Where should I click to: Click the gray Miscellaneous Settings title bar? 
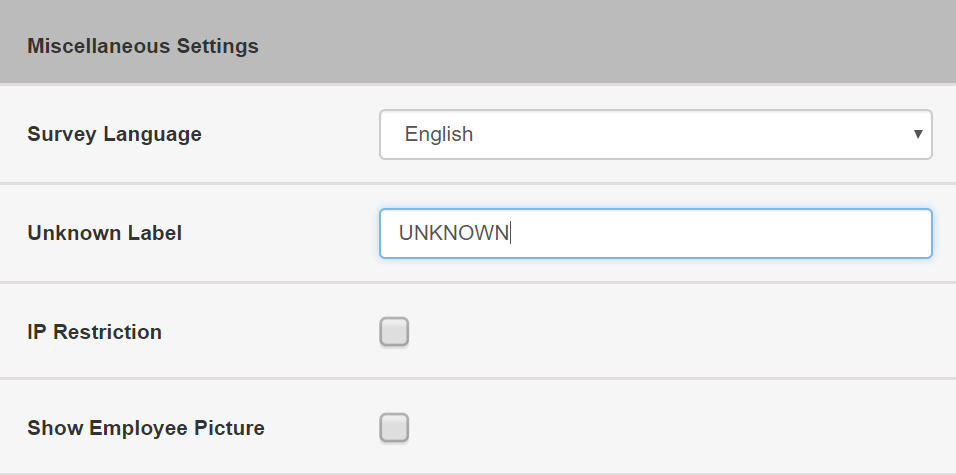click(478, 41)
